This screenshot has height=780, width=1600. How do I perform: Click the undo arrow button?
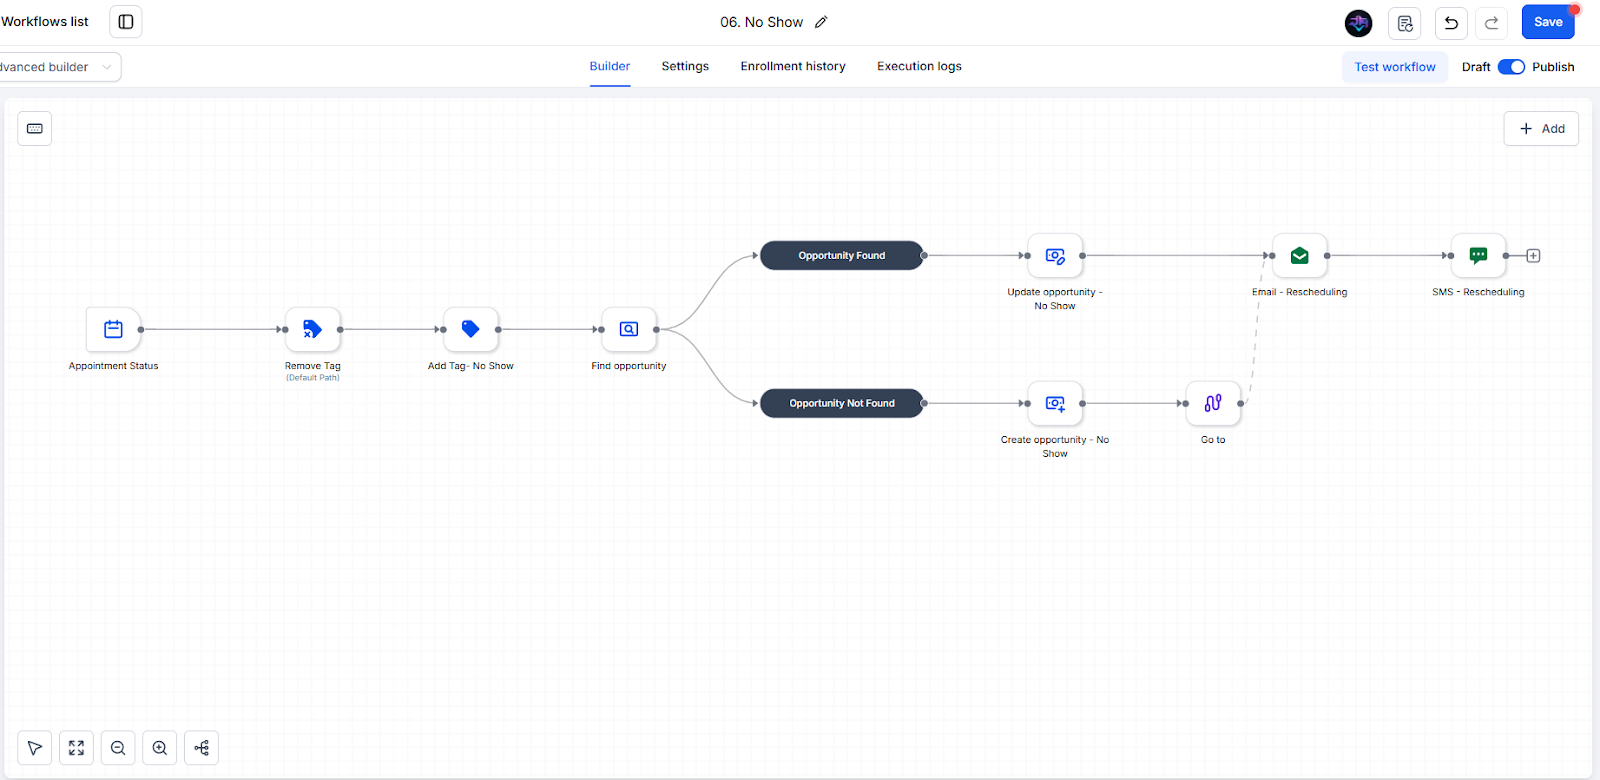tap(1451, 23)
